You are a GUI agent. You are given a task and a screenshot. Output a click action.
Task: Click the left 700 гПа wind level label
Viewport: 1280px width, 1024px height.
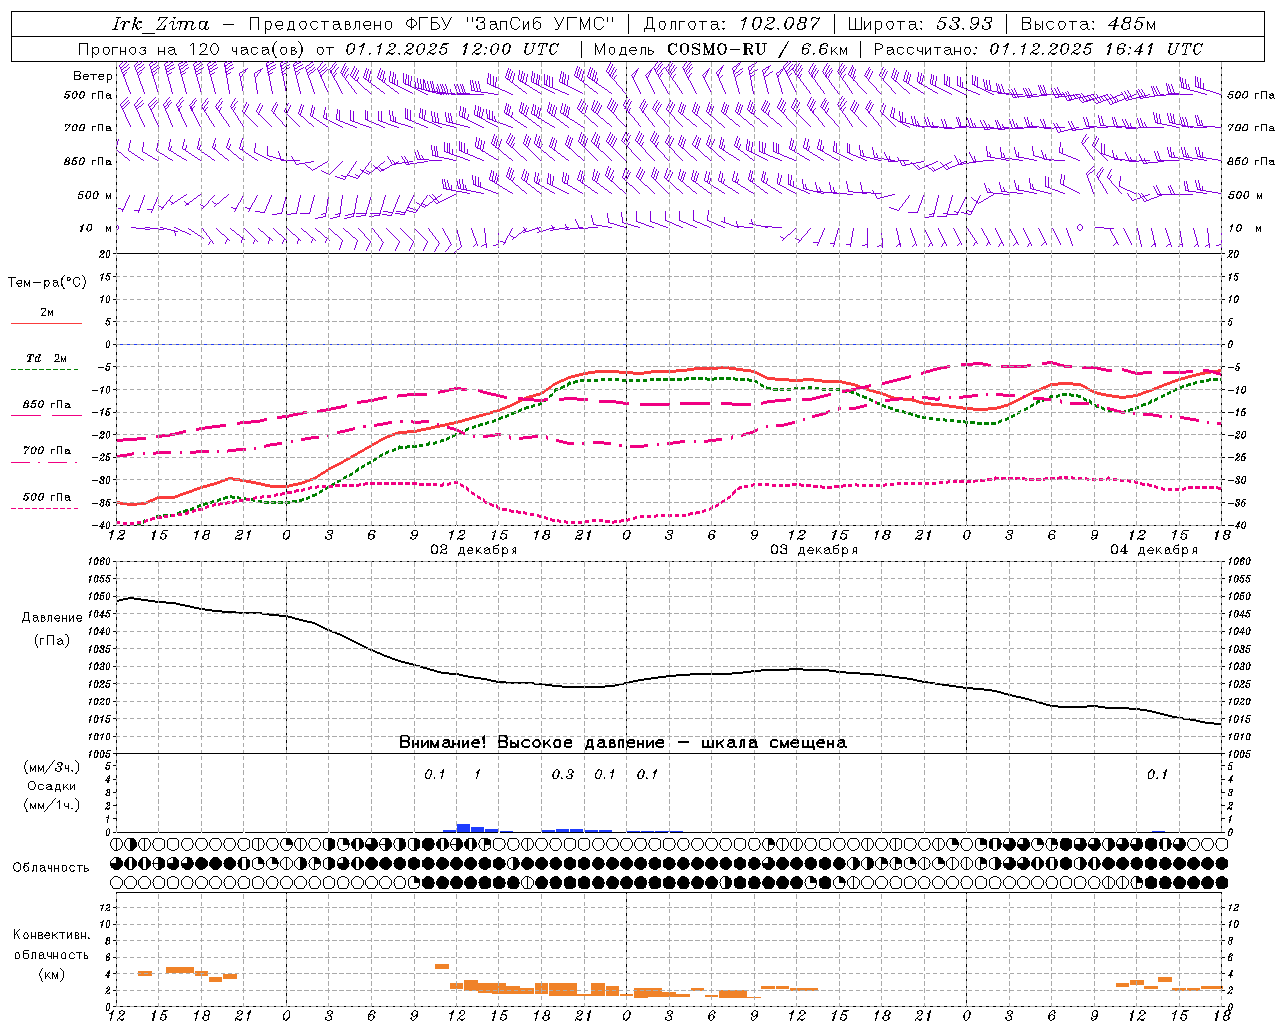click(x=88, y=128)
